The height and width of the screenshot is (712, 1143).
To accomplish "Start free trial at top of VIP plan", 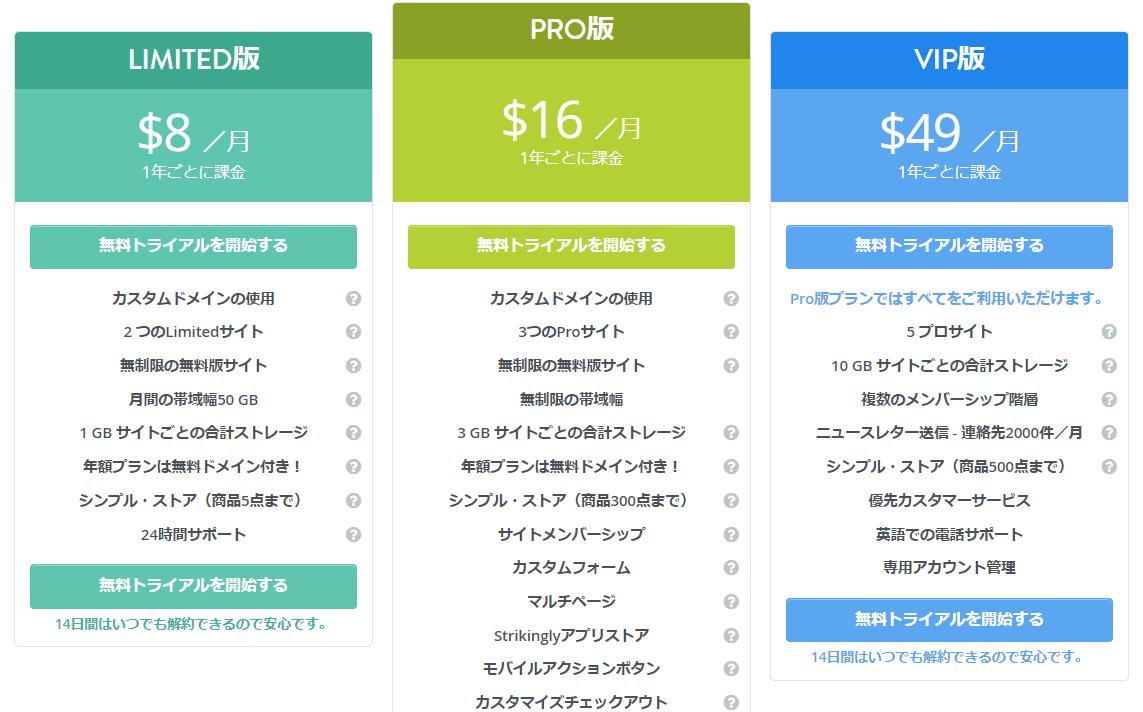I will point(949,246).
